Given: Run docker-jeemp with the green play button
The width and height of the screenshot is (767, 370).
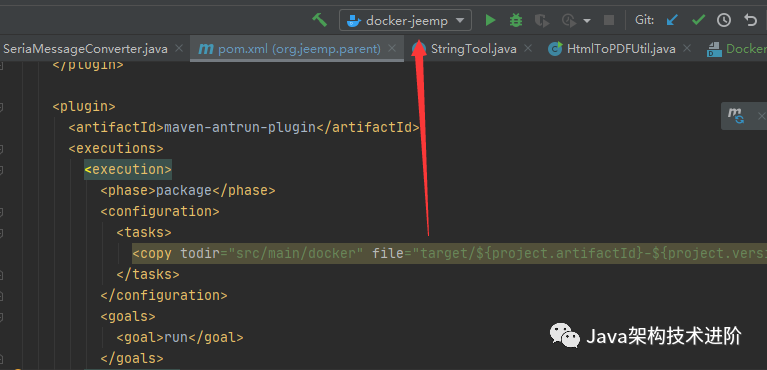Looking at the screenshot, I should tap(490, 21).
